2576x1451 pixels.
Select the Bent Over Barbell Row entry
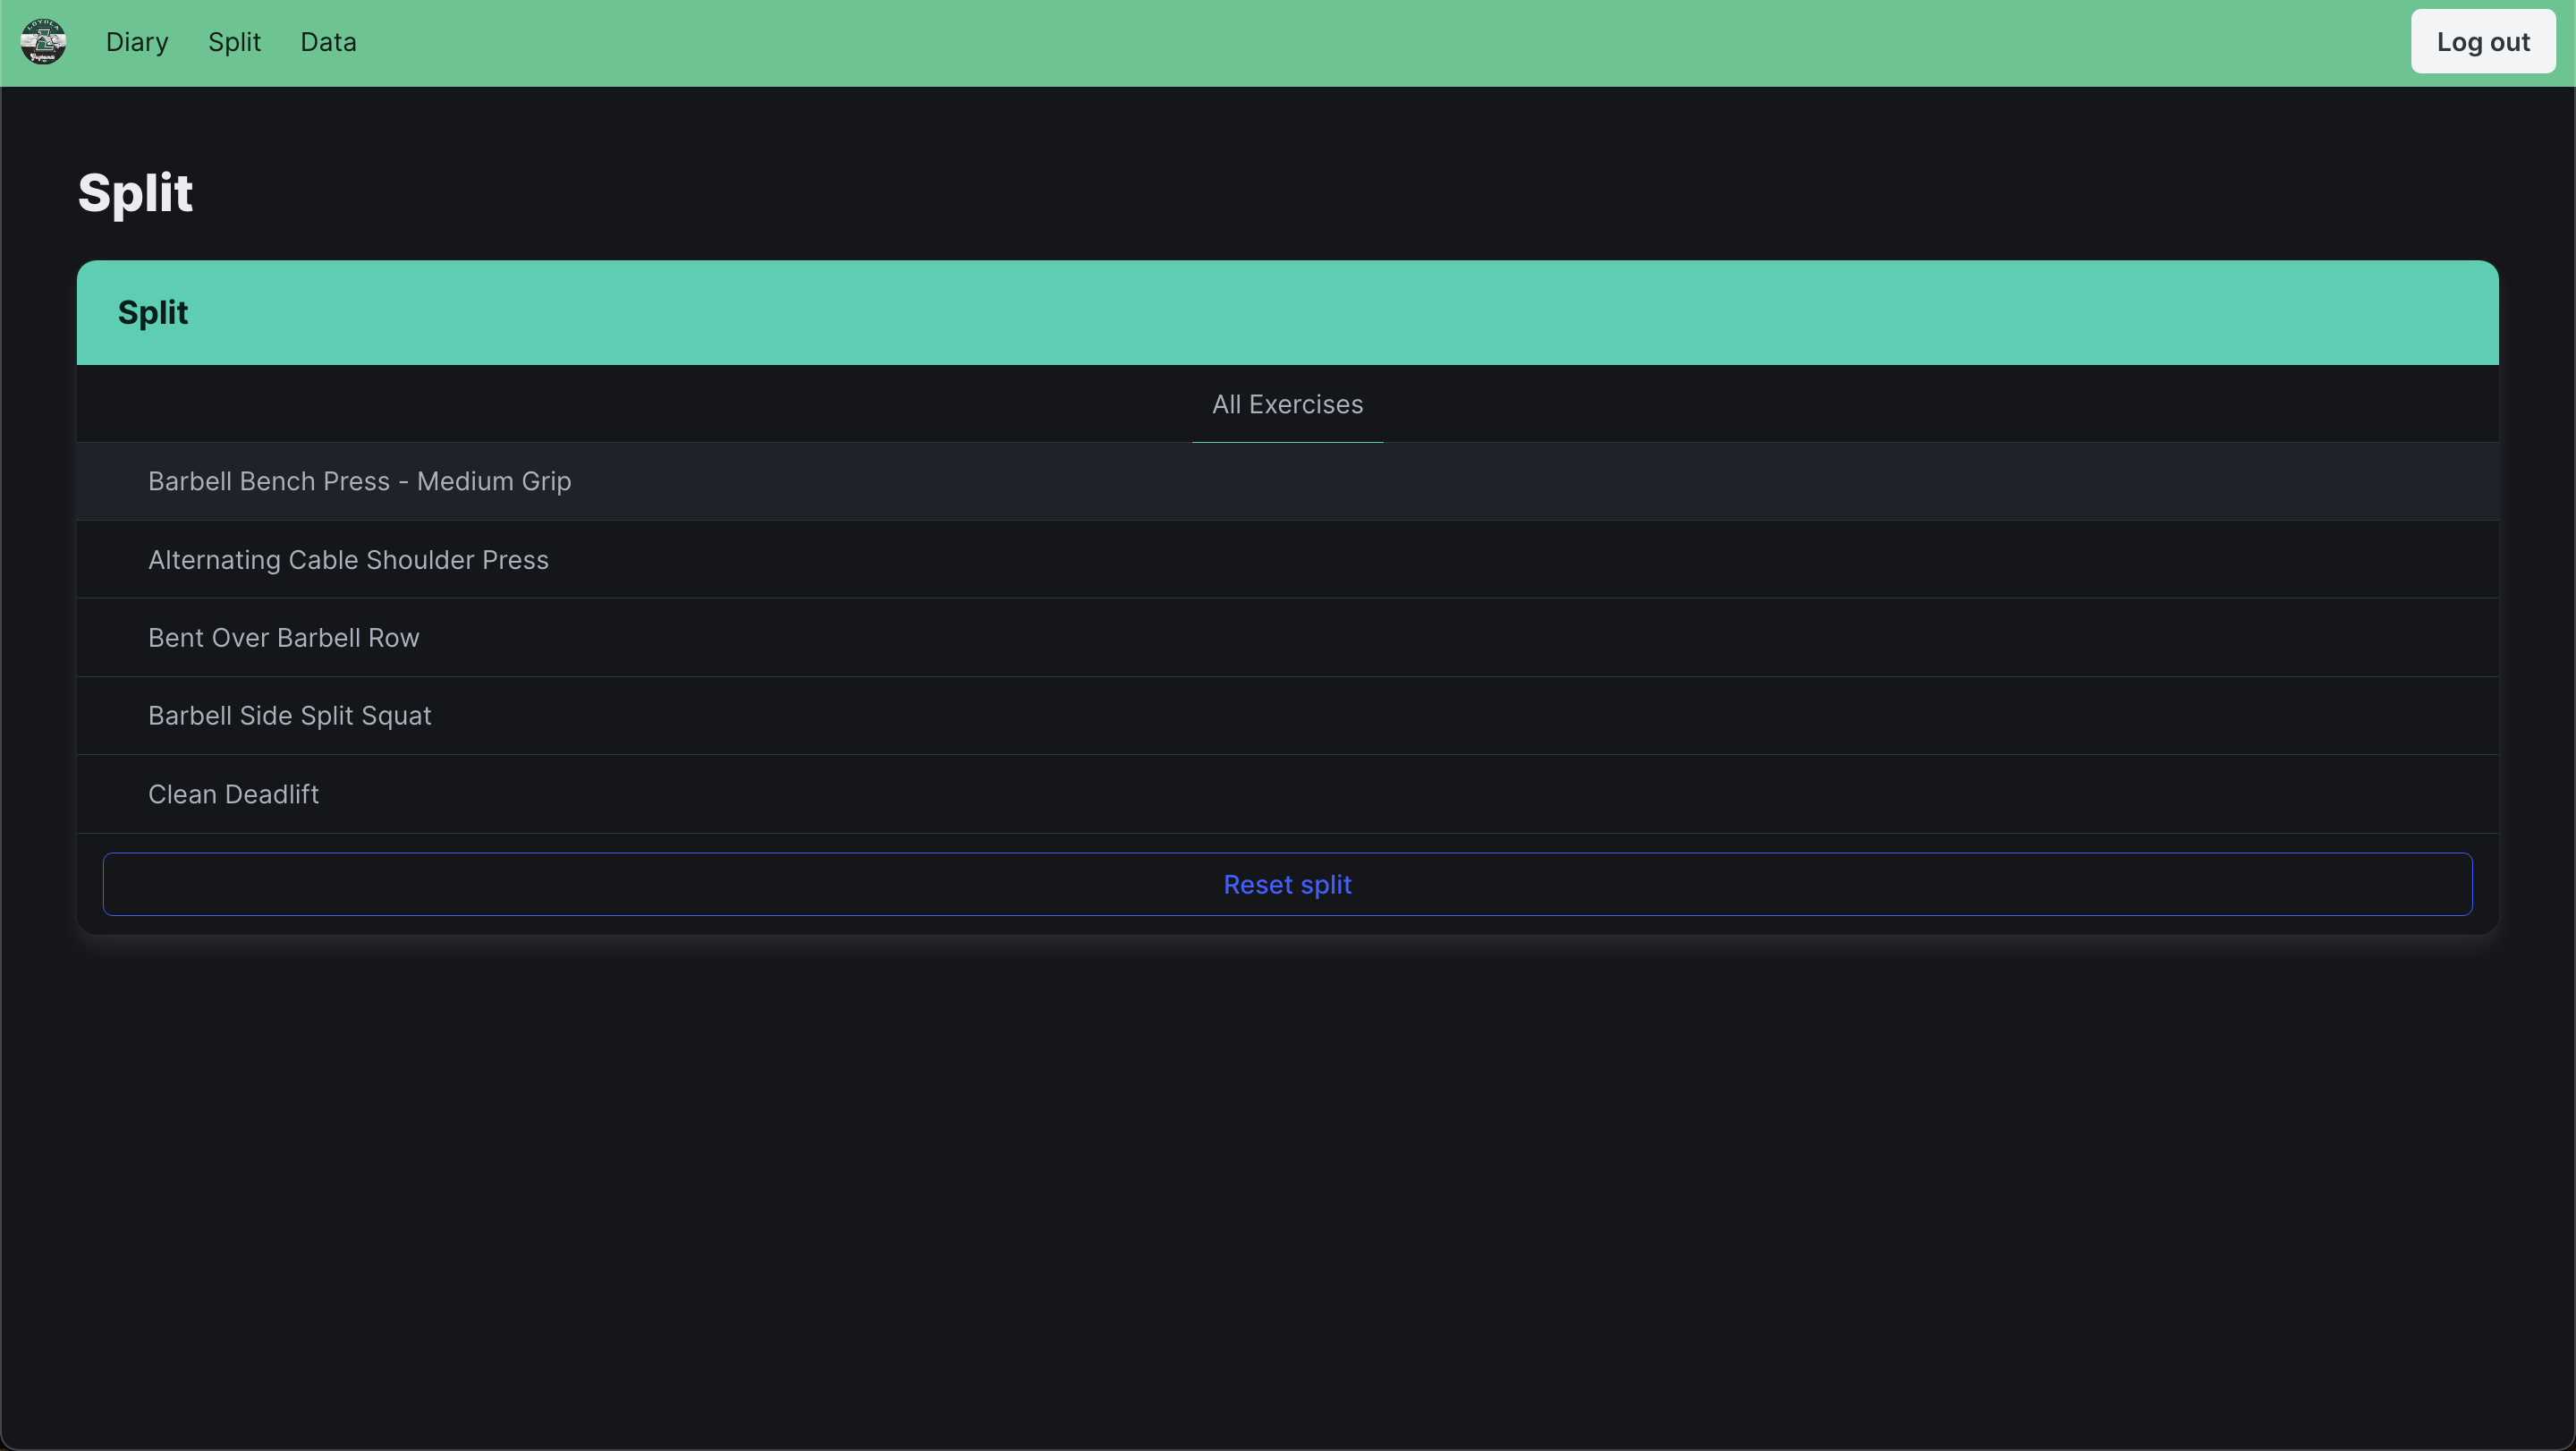(x=283, y=638)
